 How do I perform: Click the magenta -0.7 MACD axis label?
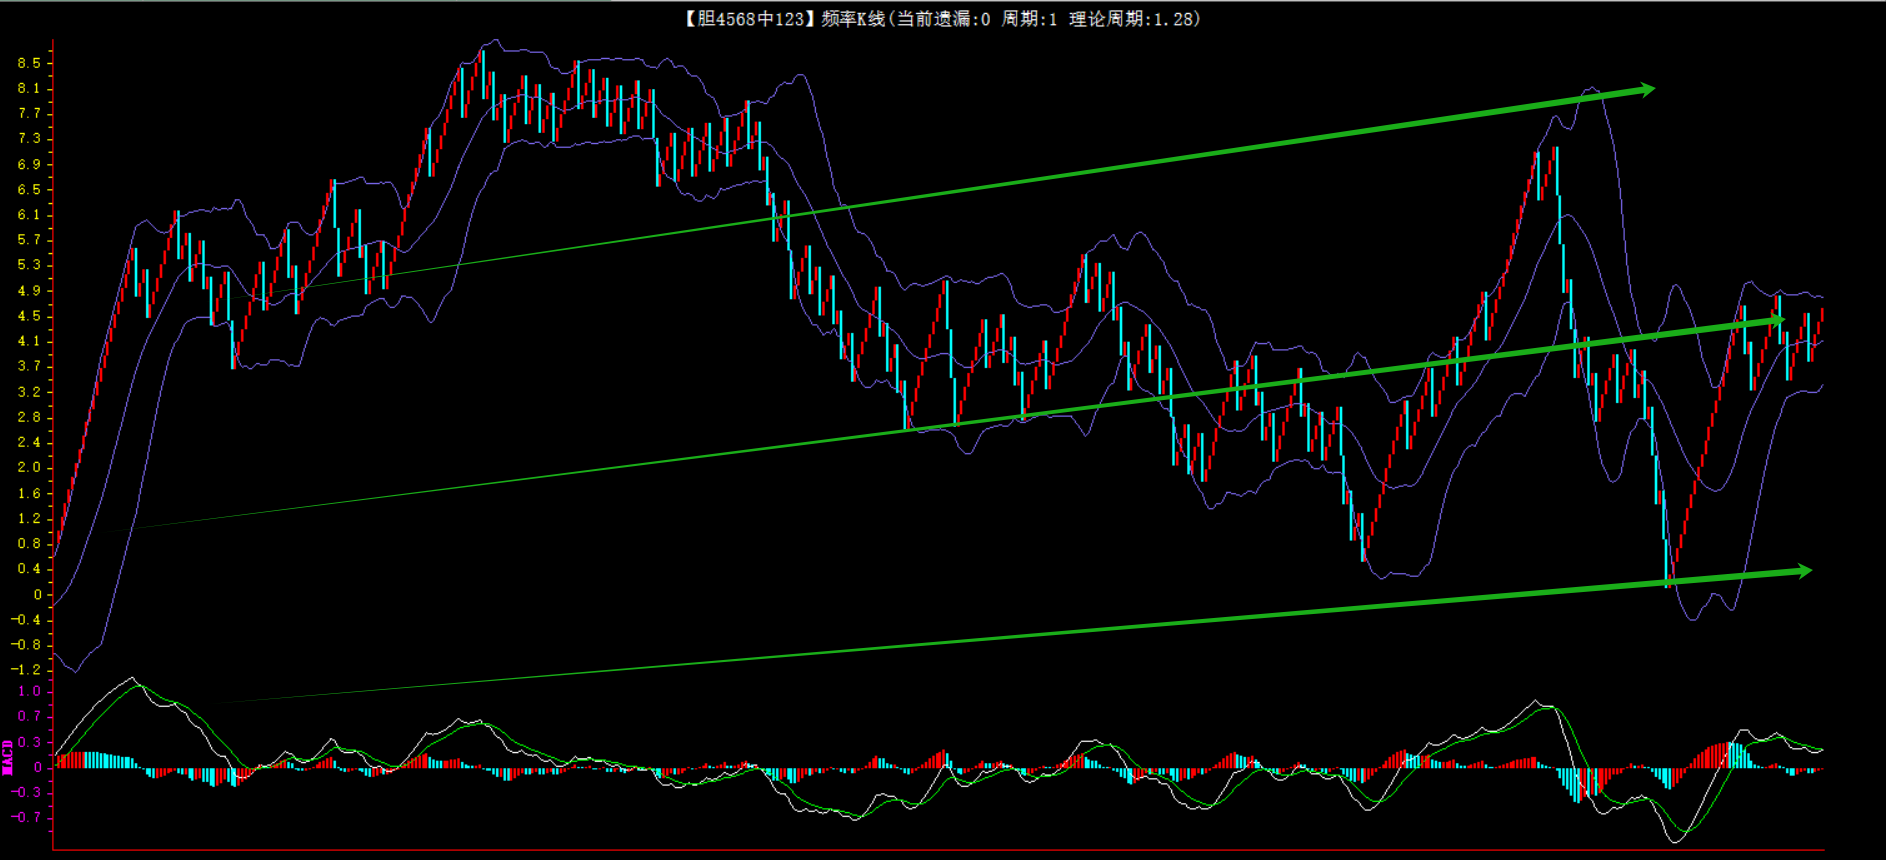[26, 817]
